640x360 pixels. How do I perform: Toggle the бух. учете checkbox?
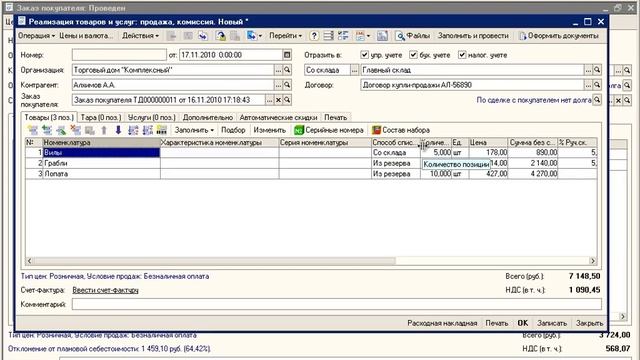(x=413, y=55)
